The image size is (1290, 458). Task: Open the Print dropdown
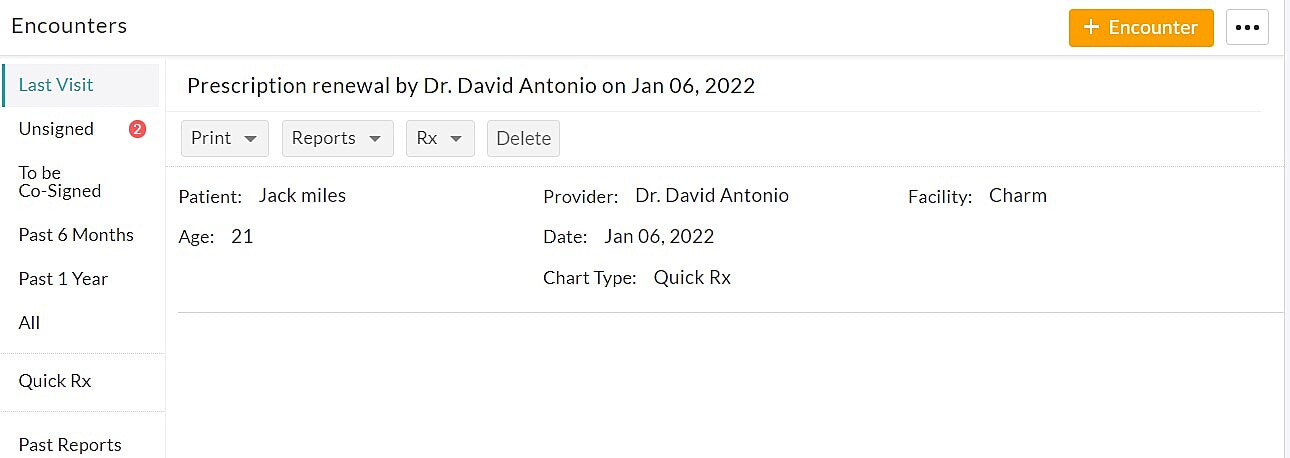coord(225,139)
